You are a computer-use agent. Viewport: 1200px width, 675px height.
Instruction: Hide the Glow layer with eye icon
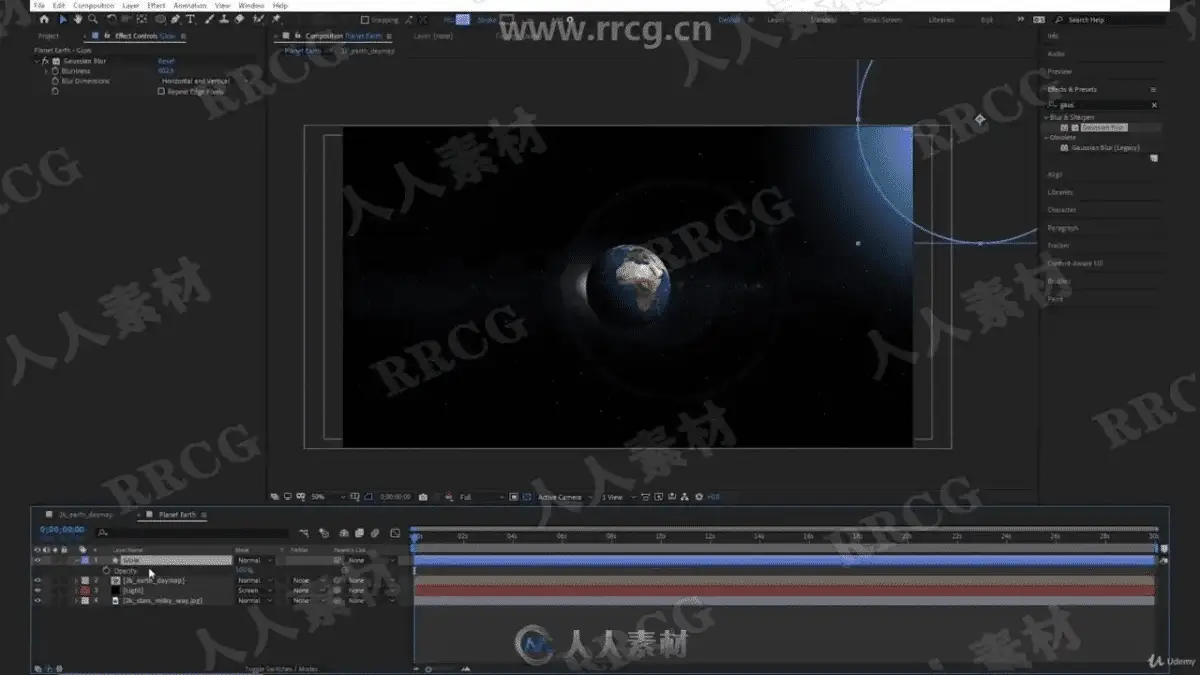38,560
